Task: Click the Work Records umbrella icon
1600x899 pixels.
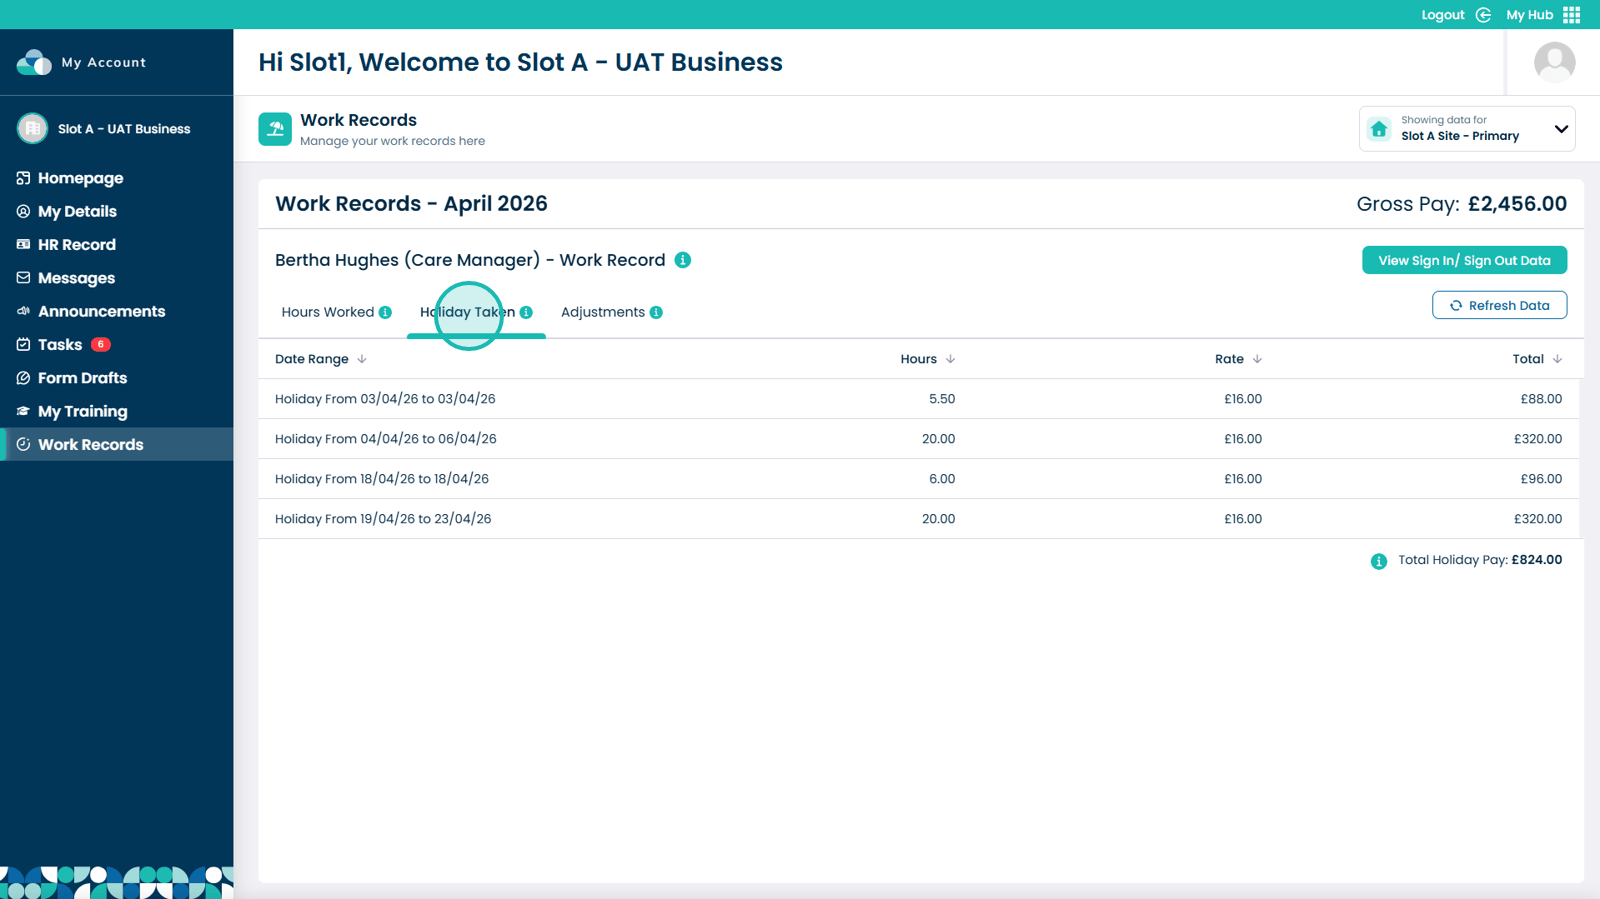Action: [275, 129]
